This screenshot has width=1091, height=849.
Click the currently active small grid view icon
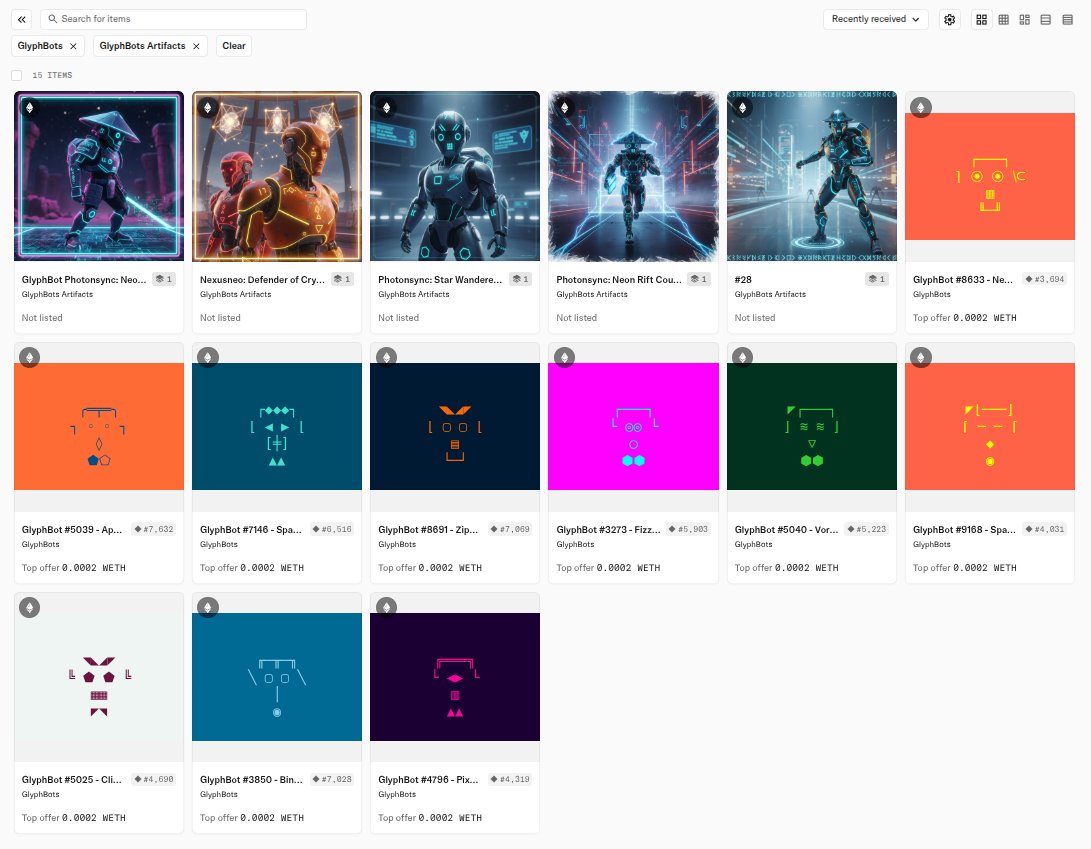(x=981, y=19)
